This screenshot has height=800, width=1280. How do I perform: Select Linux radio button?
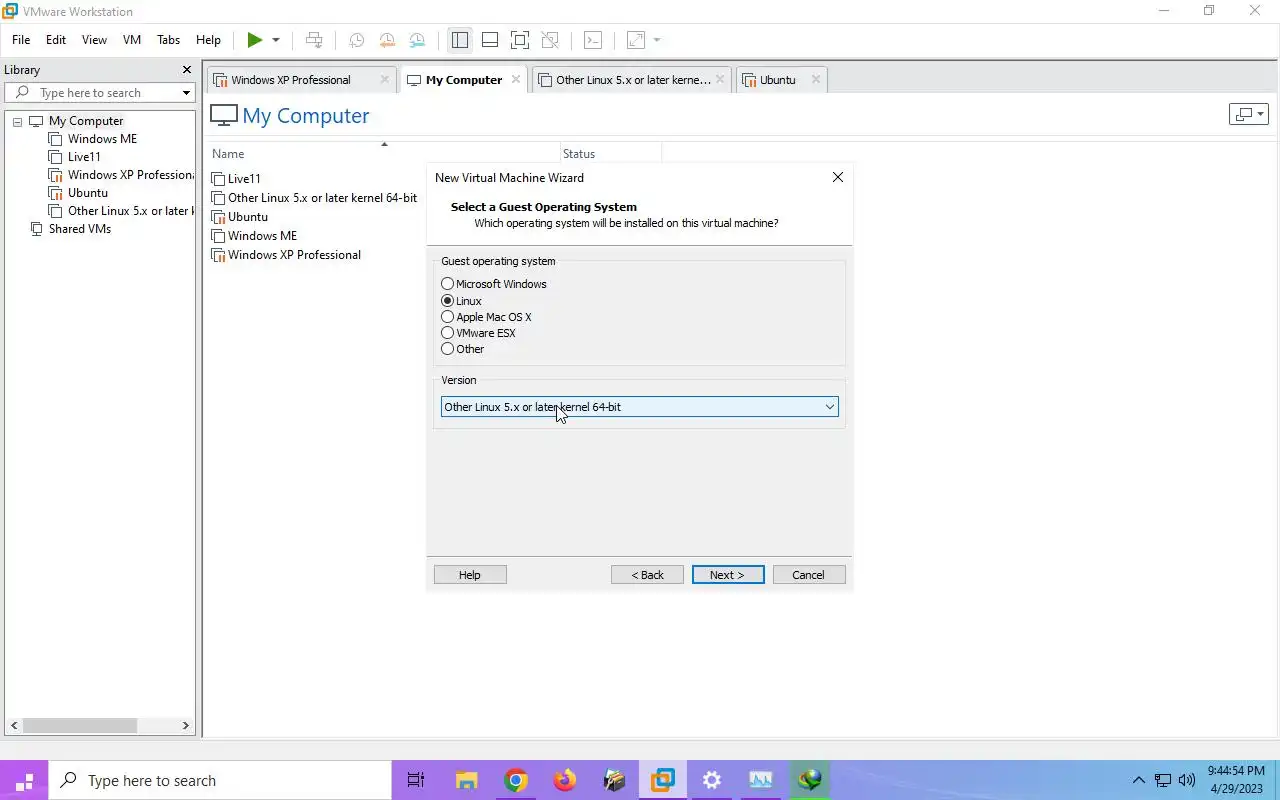448,301
